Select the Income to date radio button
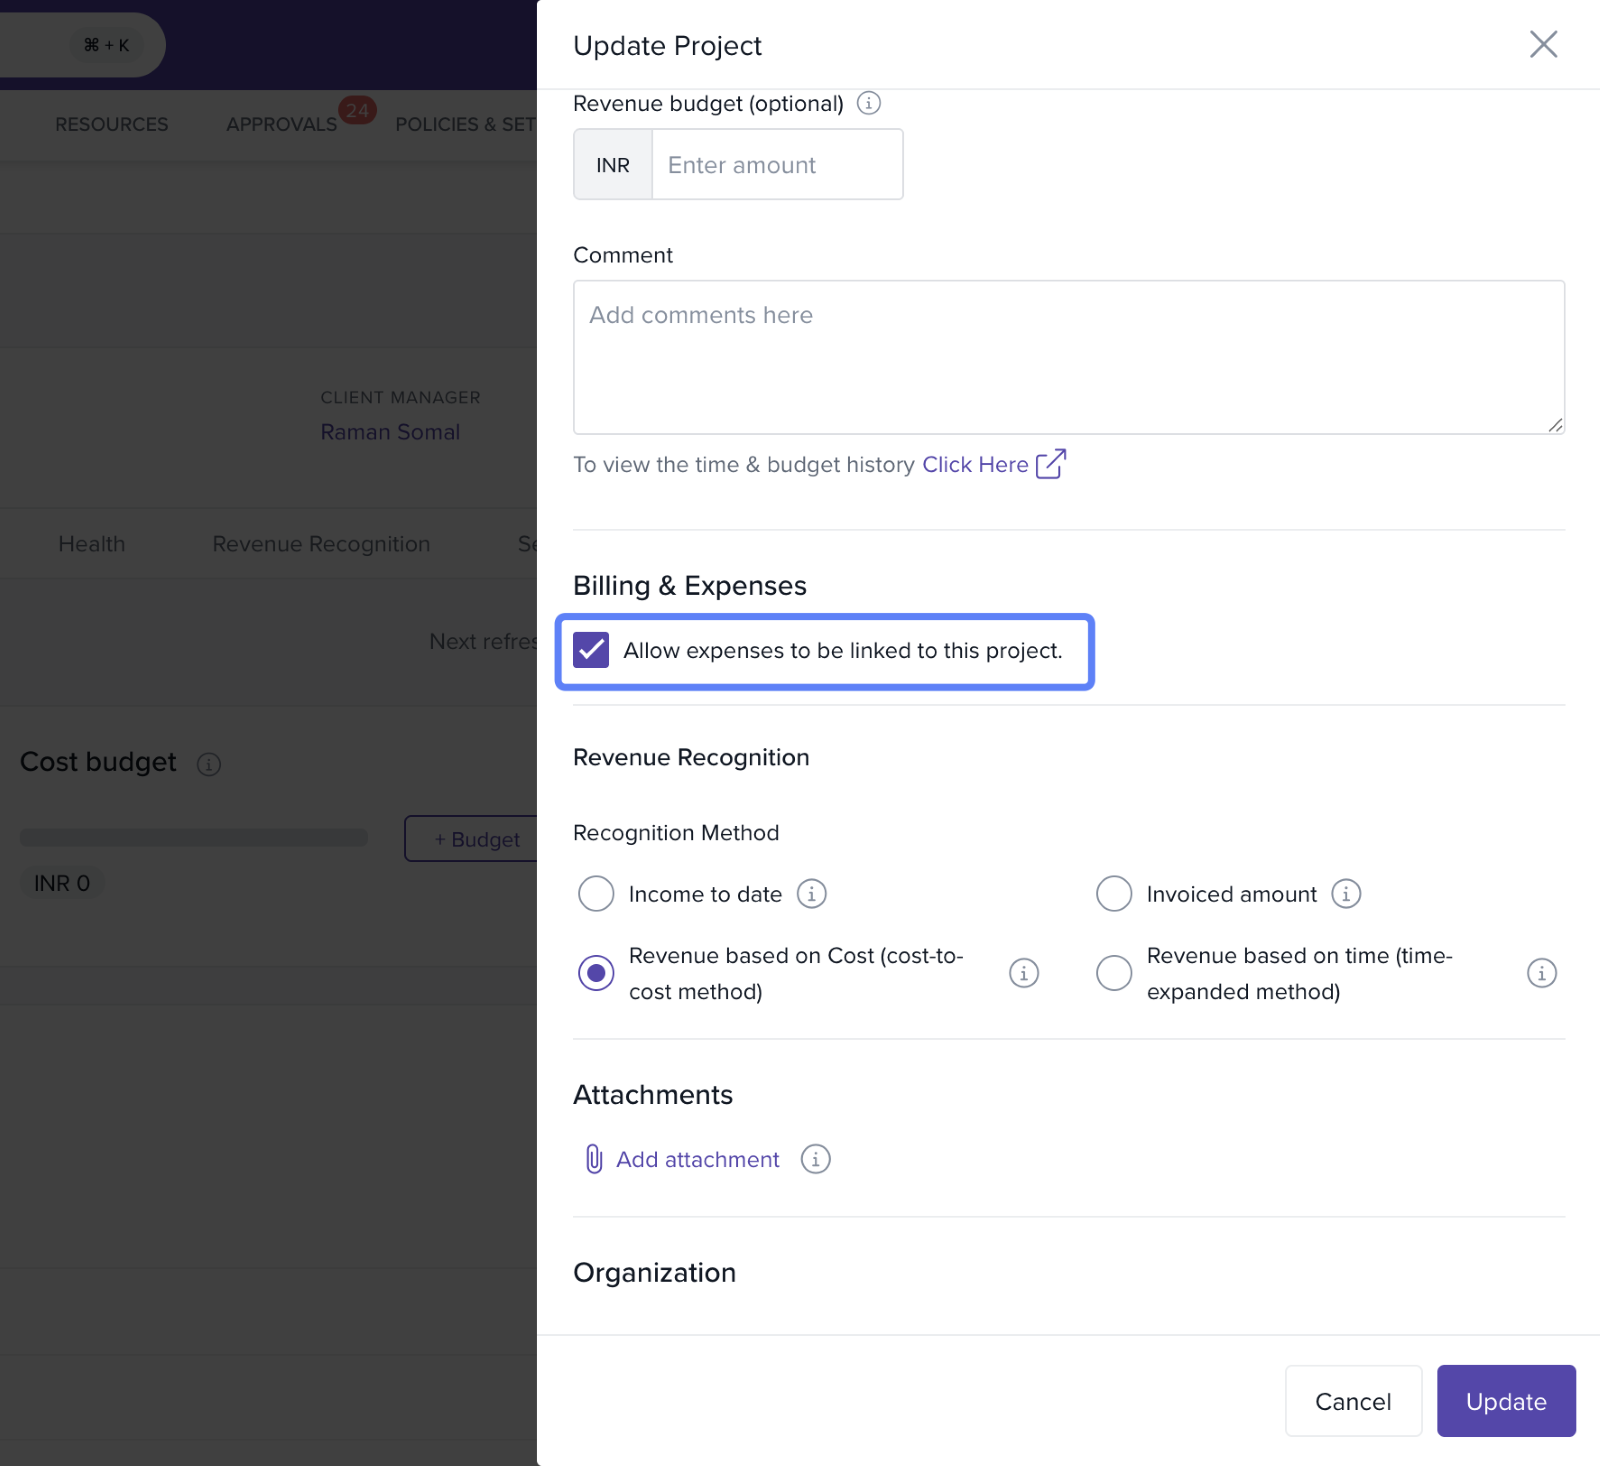This screenshot has height=1466, width=1600. click(596, 894)
